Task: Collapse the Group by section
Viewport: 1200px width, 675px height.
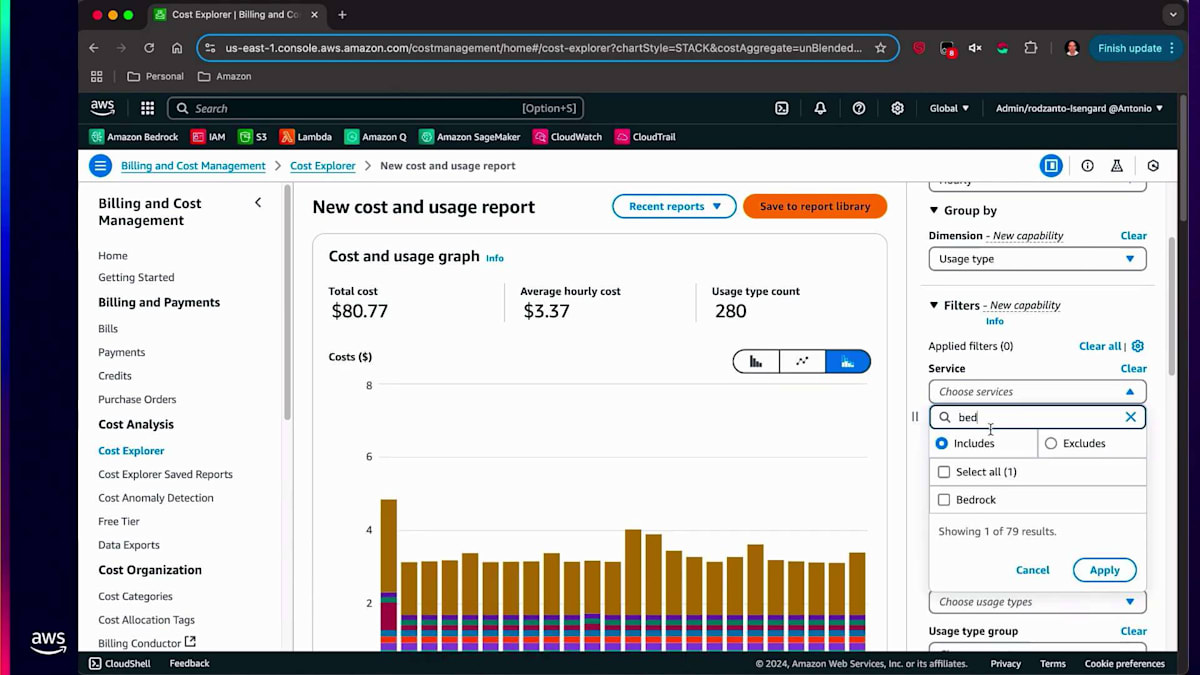Action: point(934,211)
